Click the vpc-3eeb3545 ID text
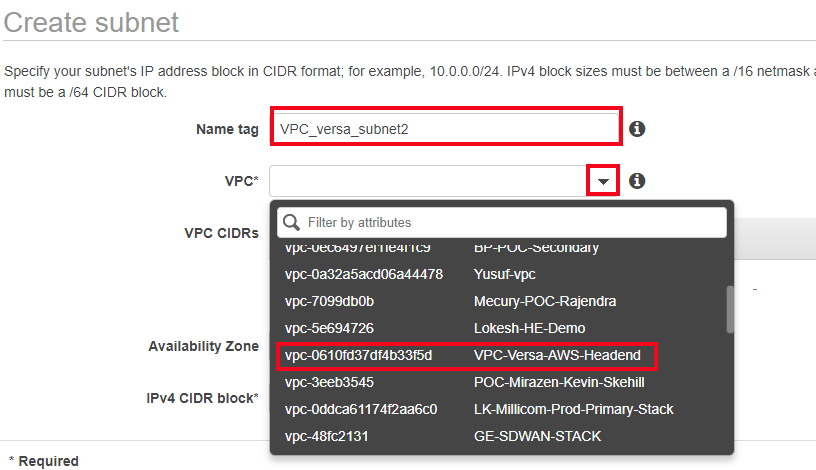Viewport: 816px width, 470px height. click(329, 383)
